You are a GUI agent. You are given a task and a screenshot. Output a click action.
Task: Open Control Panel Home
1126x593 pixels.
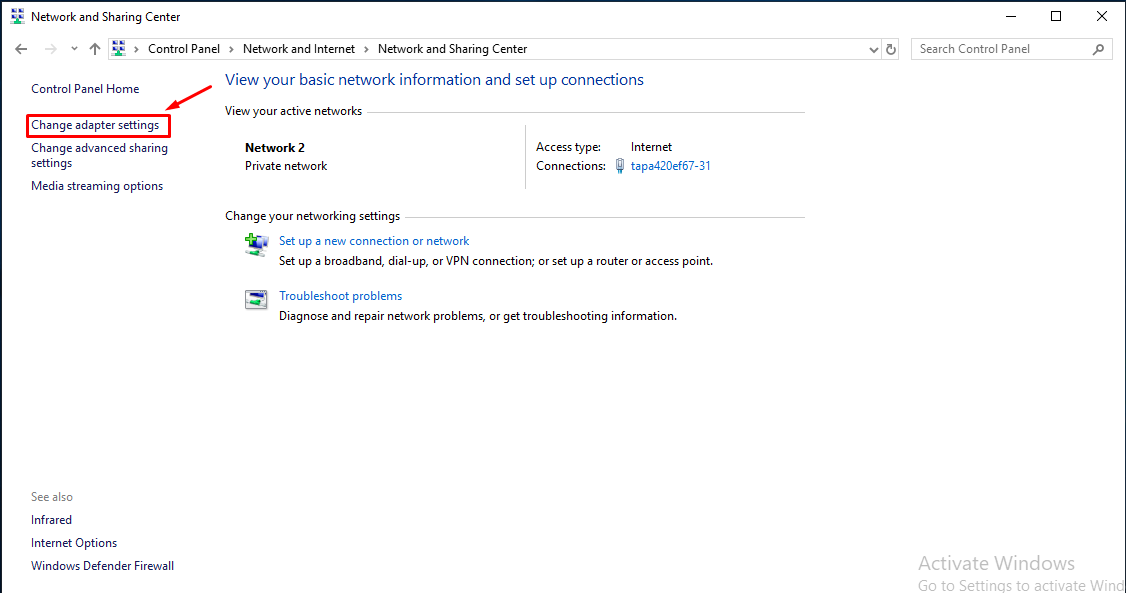(85, 89)
